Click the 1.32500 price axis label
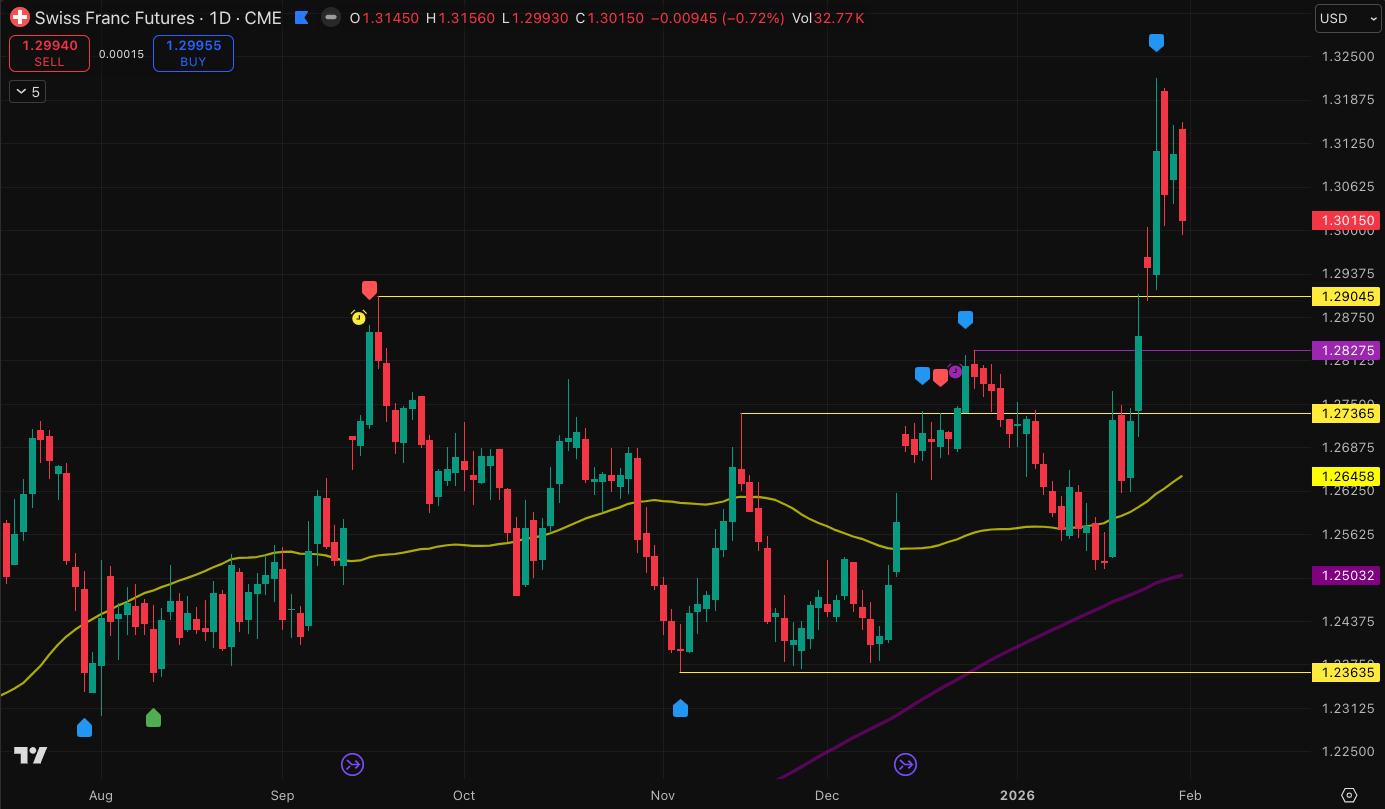Viewport: 1385px width, 809px height. [1346, 57]
